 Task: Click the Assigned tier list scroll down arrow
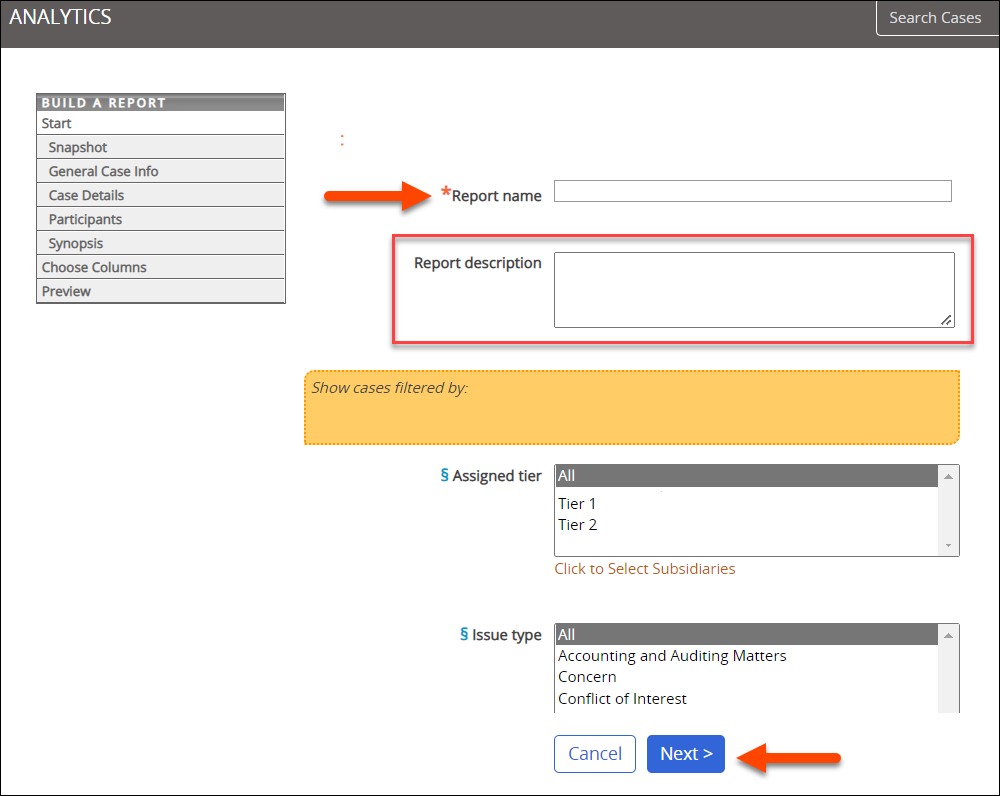coord(948,546)
